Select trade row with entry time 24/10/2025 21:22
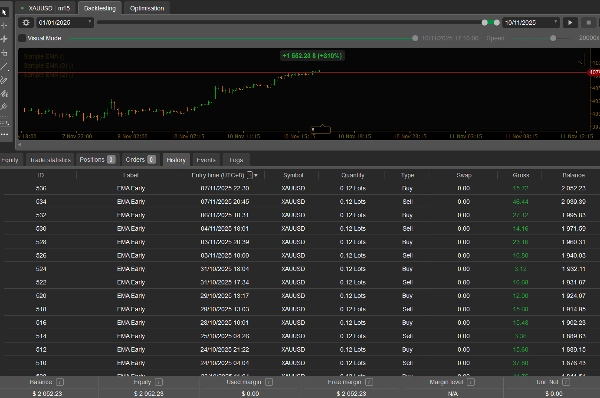 click(300, 349)
